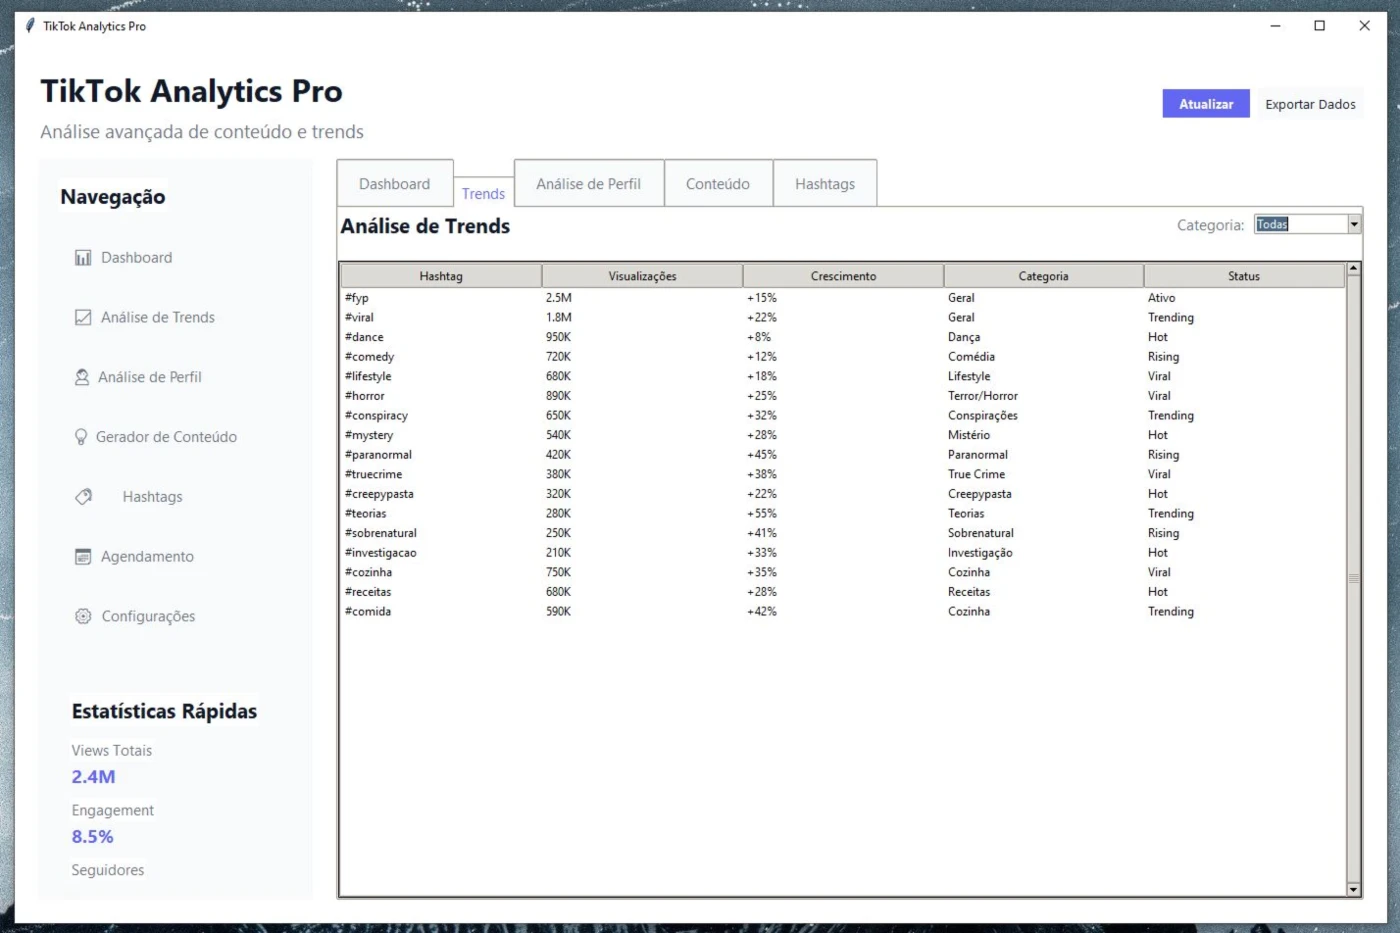Screen dimensions: 1400x933
Task: Click the 2.5M views cell
Action: (559, 298)
